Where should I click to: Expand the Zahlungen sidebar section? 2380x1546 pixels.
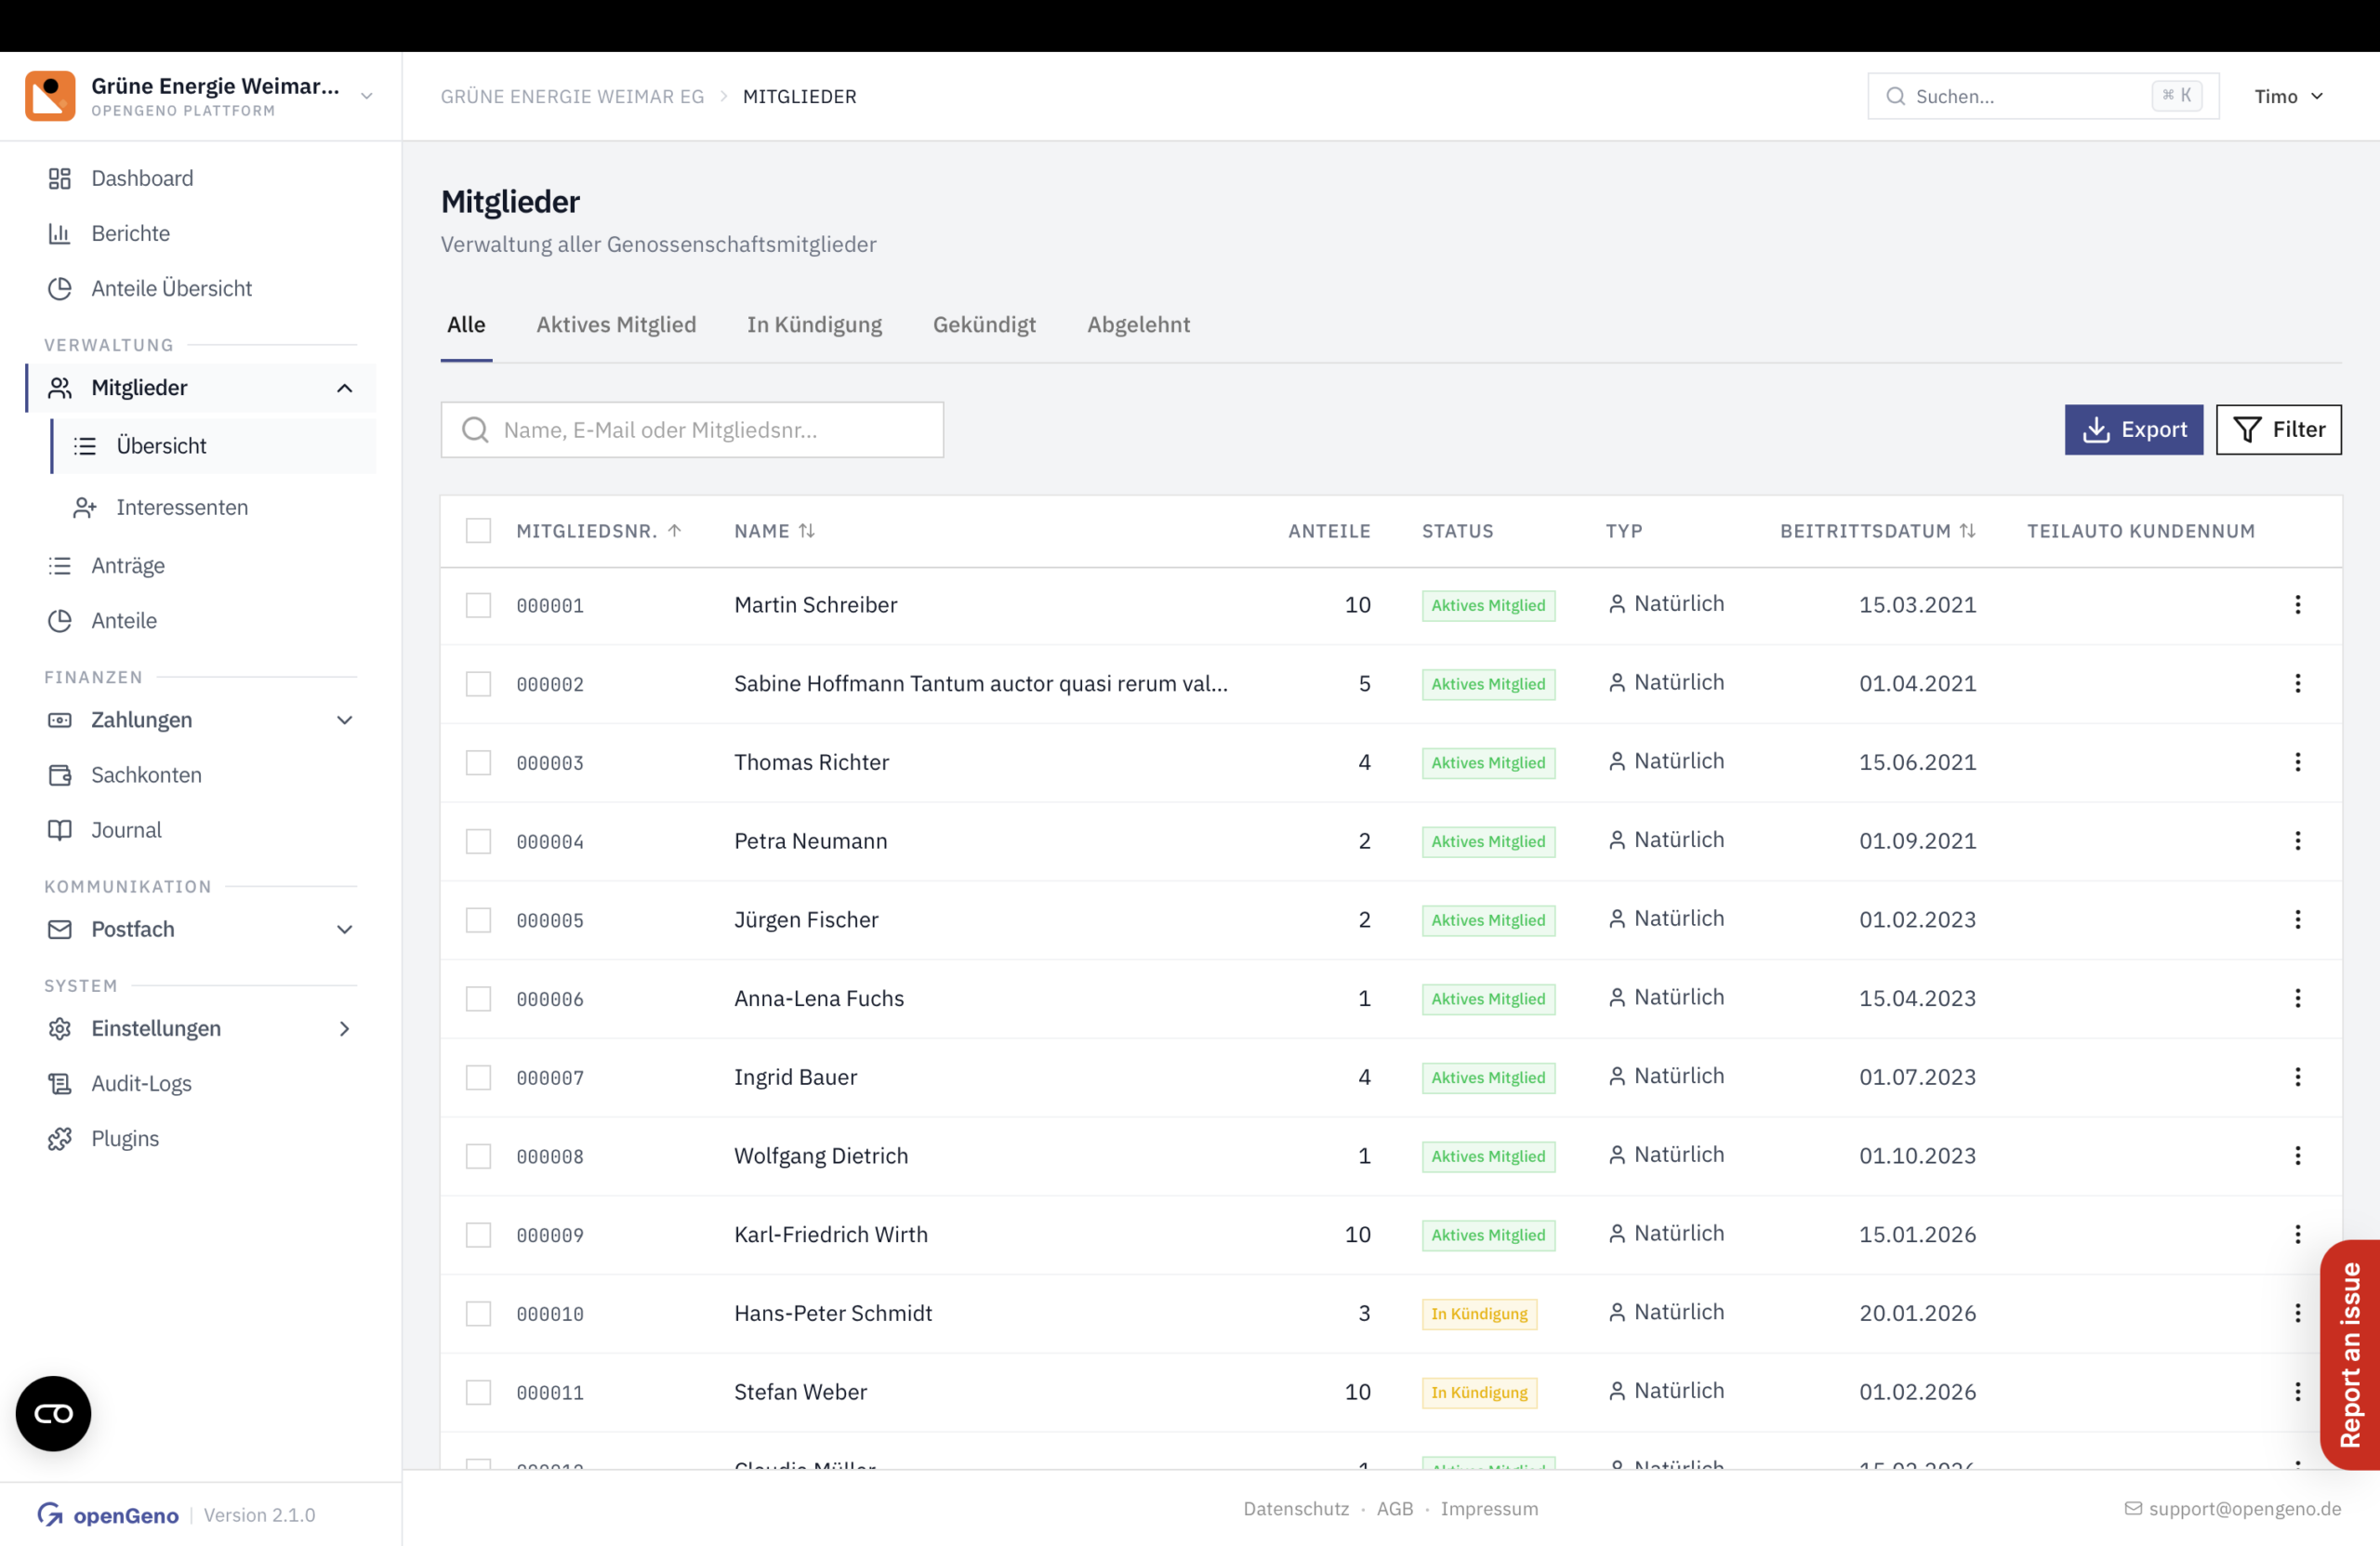[x=345, y=720]
